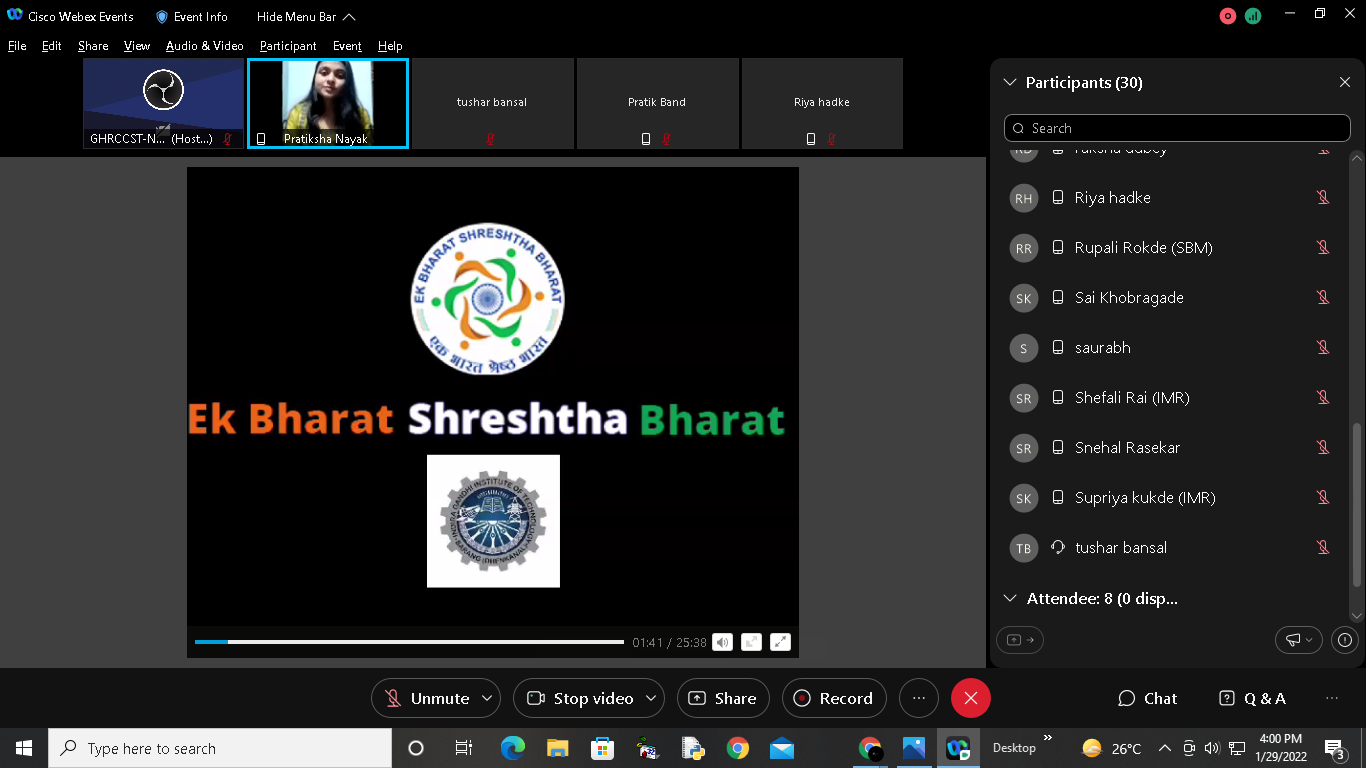Stop your video
The width and height of the screenshot is (1366, 768).
point(580,698)
